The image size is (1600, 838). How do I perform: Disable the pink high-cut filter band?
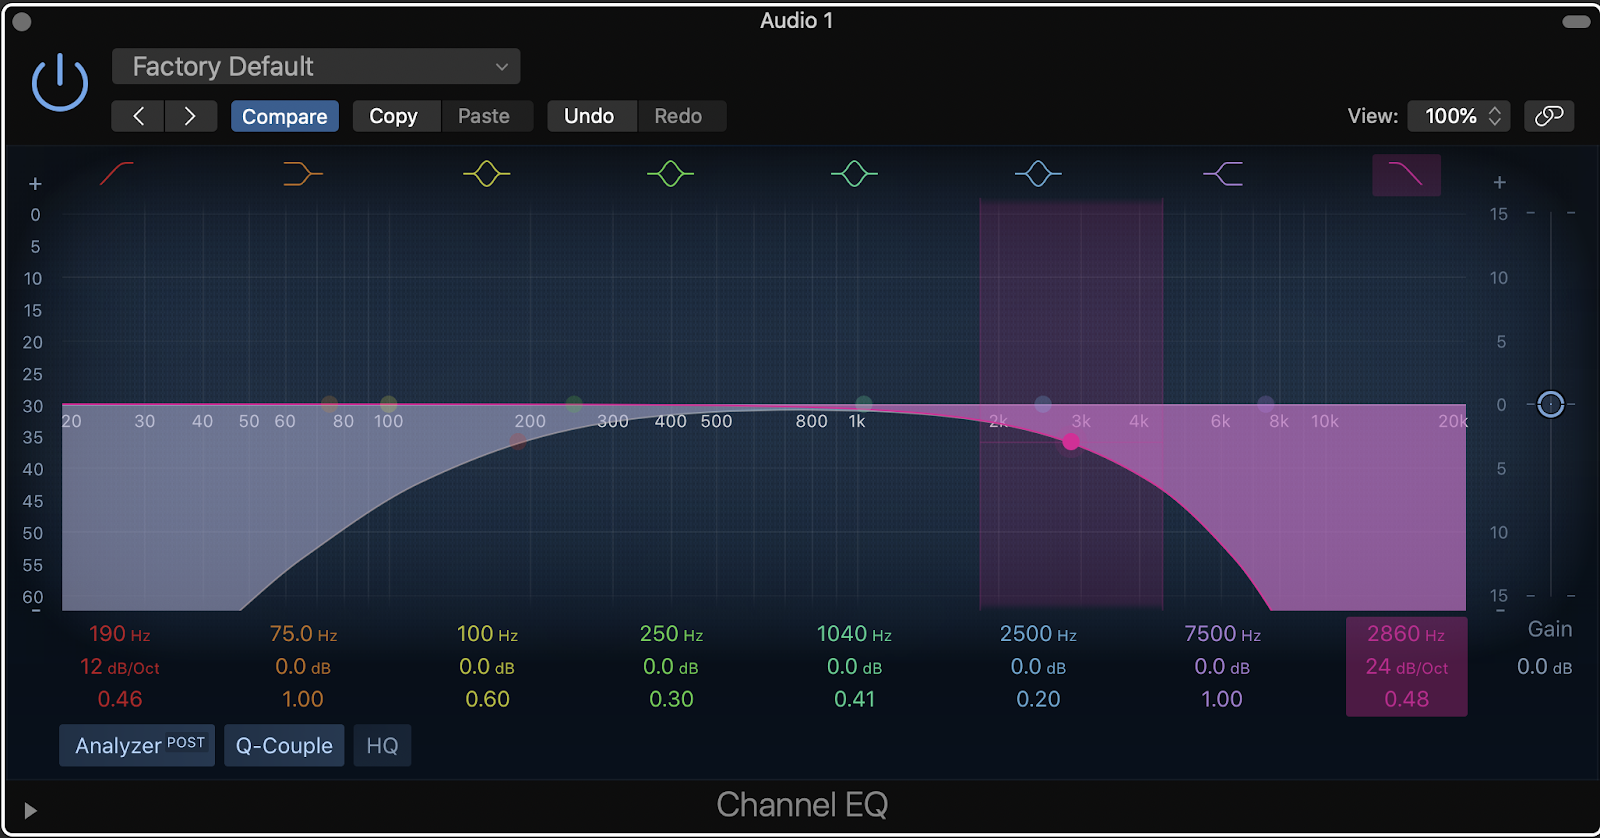1406,175
